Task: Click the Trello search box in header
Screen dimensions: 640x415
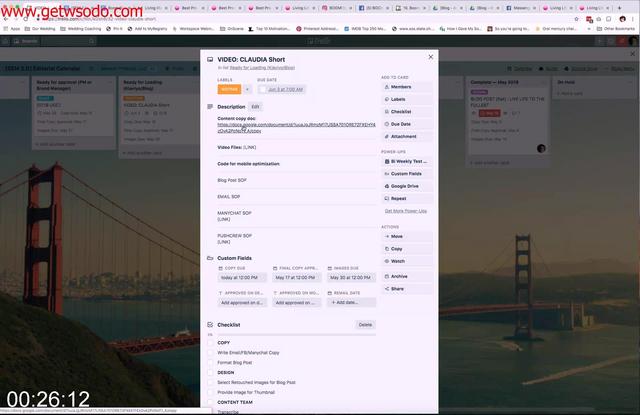Action: click(x=69, y=41)
